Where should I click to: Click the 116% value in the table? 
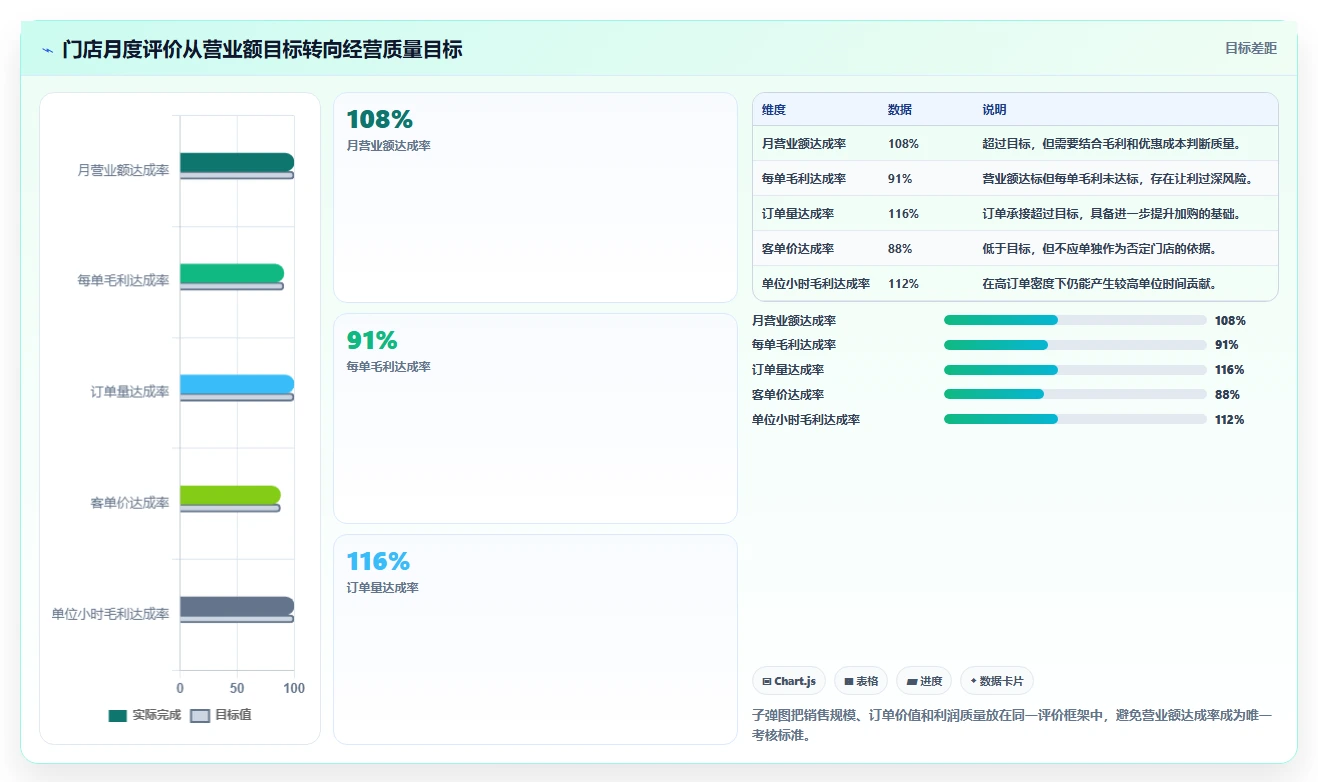click(x=903, y=214)
